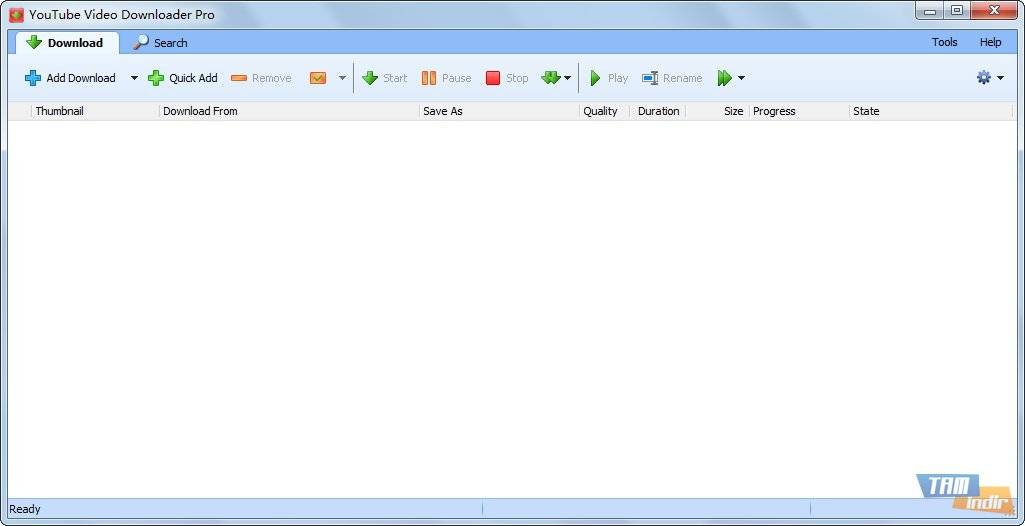Image resolution: width=1025 pixels, height=526 pixels.
Task: Click the double green down-arrow icon
Action: point(550,78)
